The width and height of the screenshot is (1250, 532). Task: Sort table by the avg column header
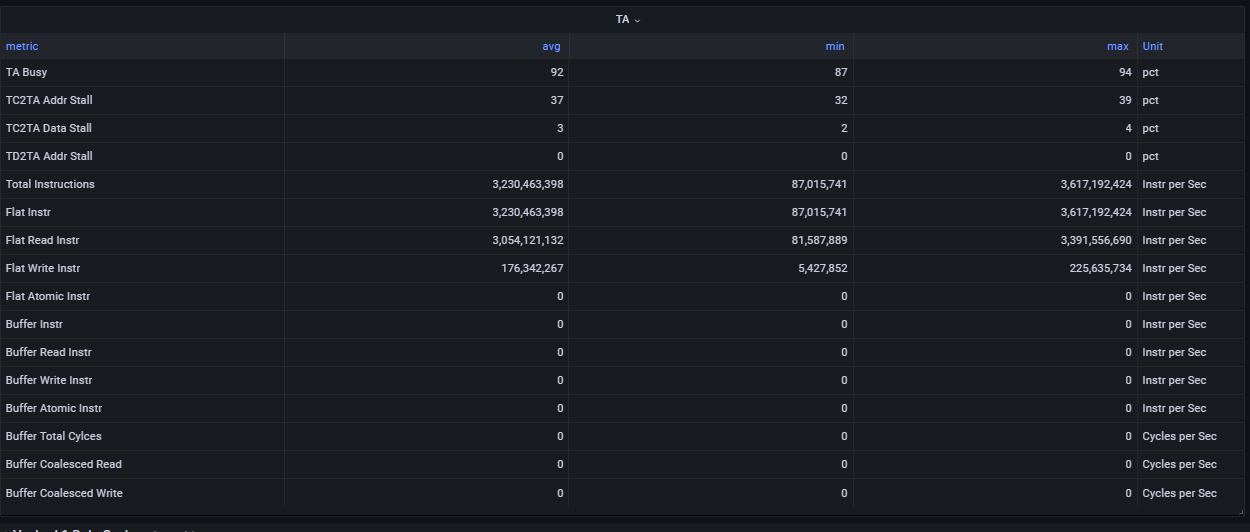tap(552, 46)
